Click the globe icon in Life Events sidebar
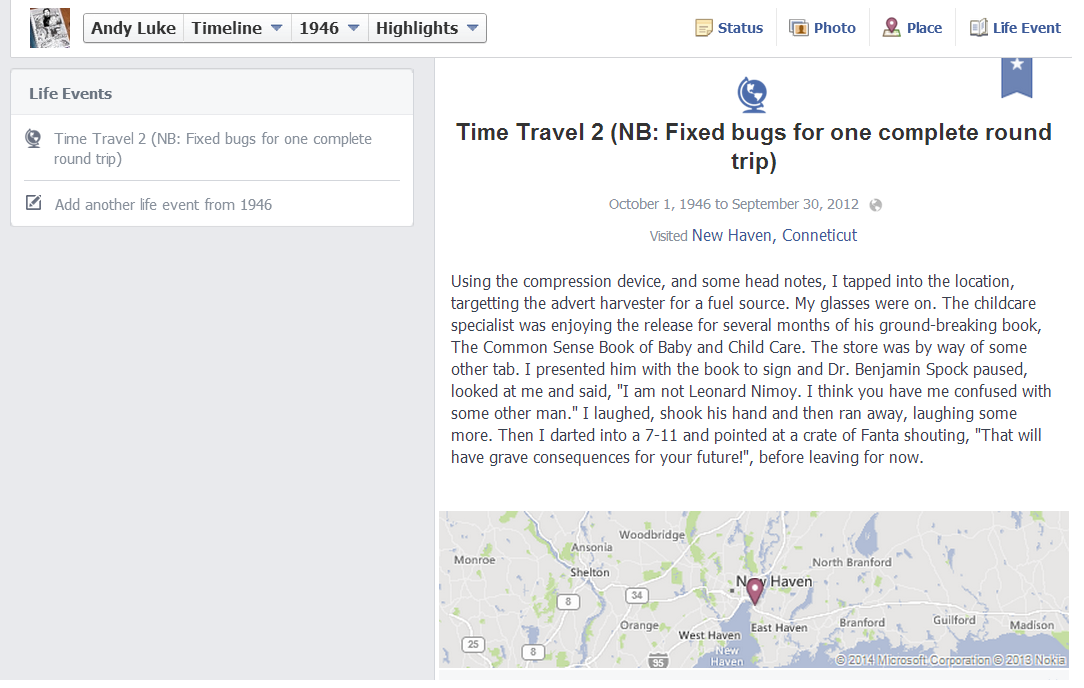The width and height of the screenshot is (1084, 688). click(34, 139)
